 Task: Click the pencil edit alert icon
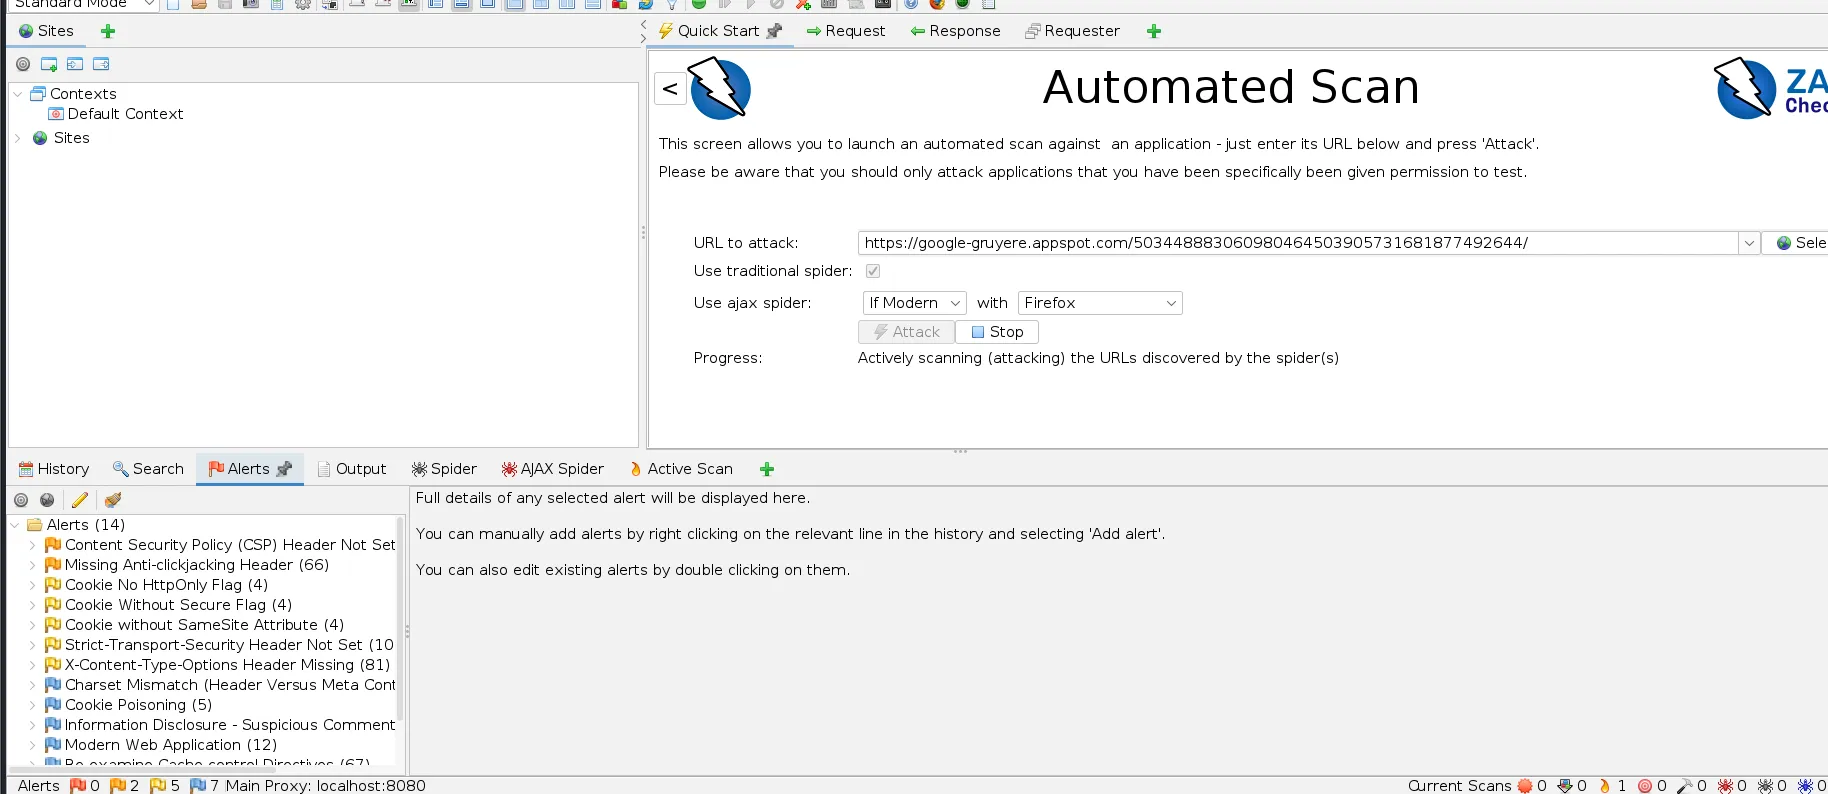click(x=80, y=500)
